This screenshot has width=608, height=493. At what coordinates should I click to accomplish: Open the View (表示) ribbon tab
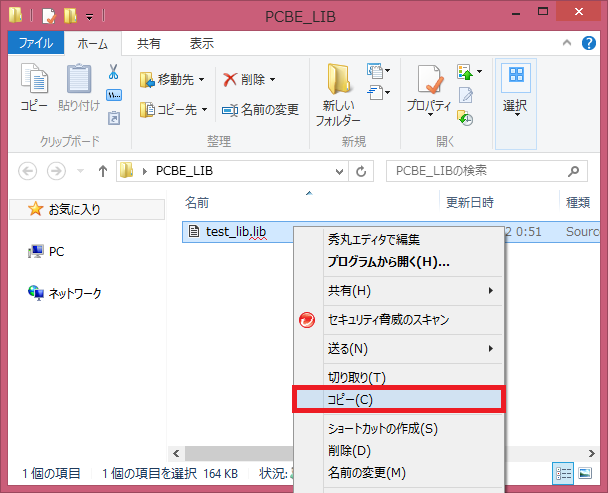(201, 44)
